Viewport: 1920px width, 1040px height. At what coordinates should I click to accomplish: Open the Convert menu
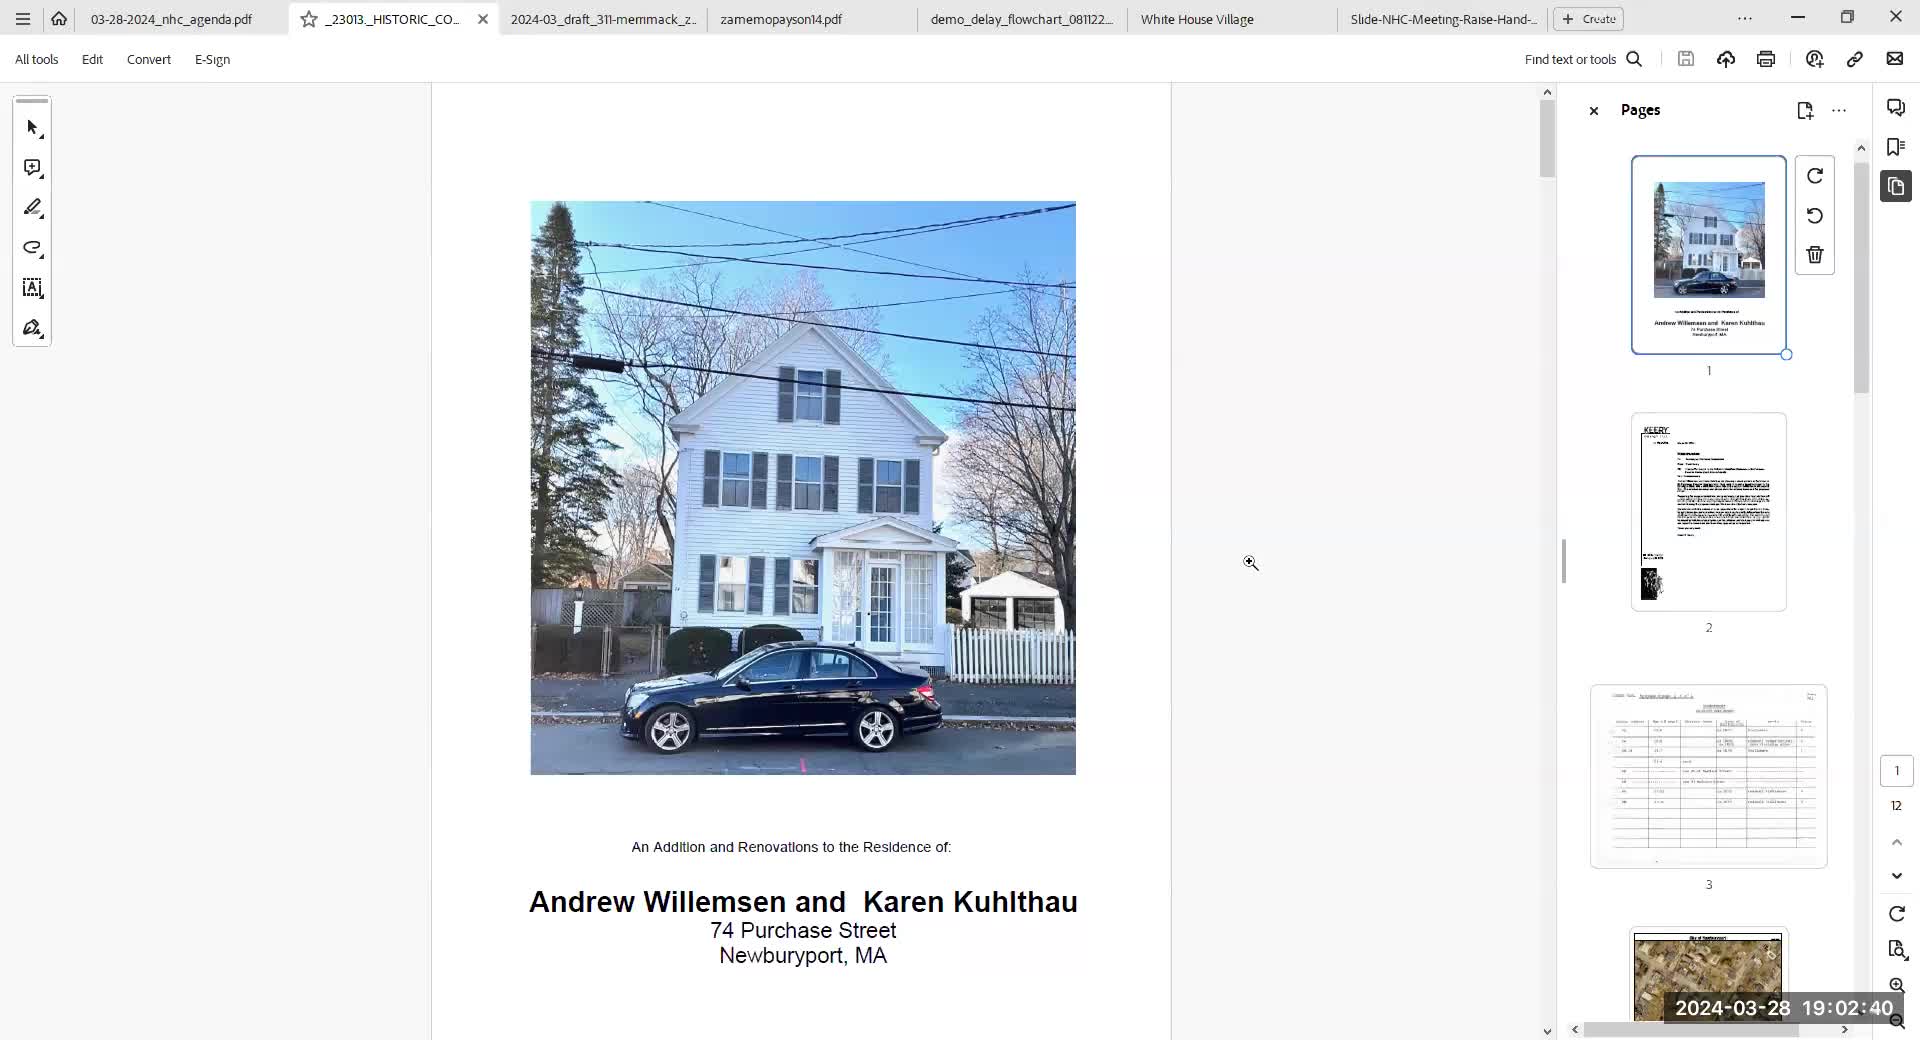149,59
